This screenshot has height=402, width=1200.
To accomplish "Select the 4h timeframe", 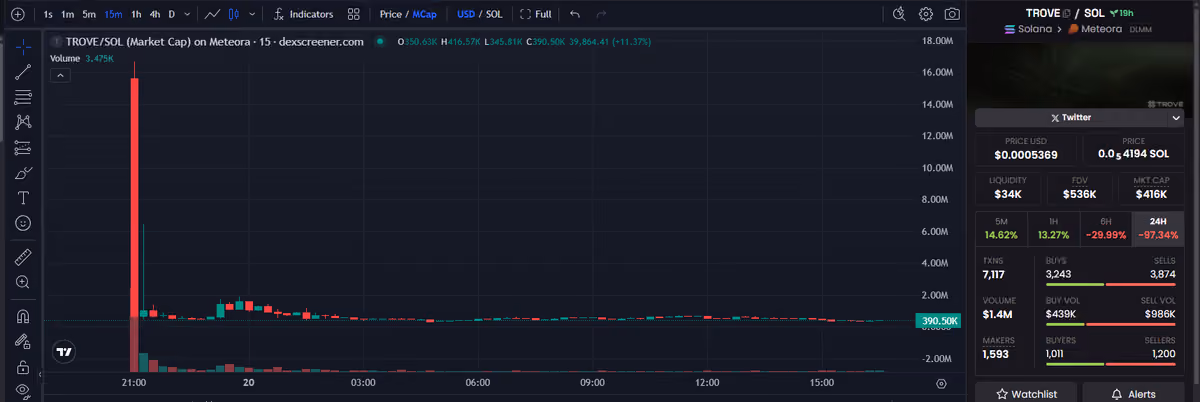I will [x=155, y=14].
